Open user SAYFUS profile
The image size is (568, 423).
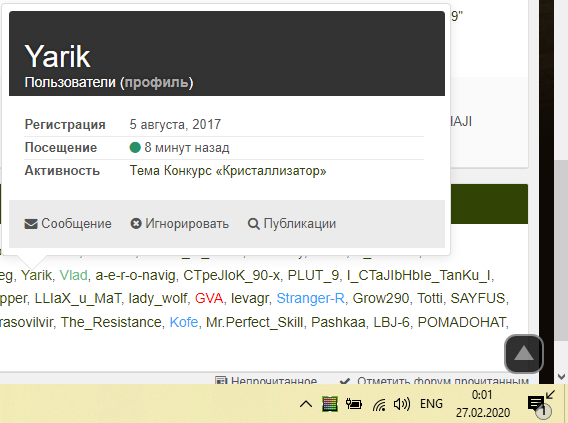[477, 298]
